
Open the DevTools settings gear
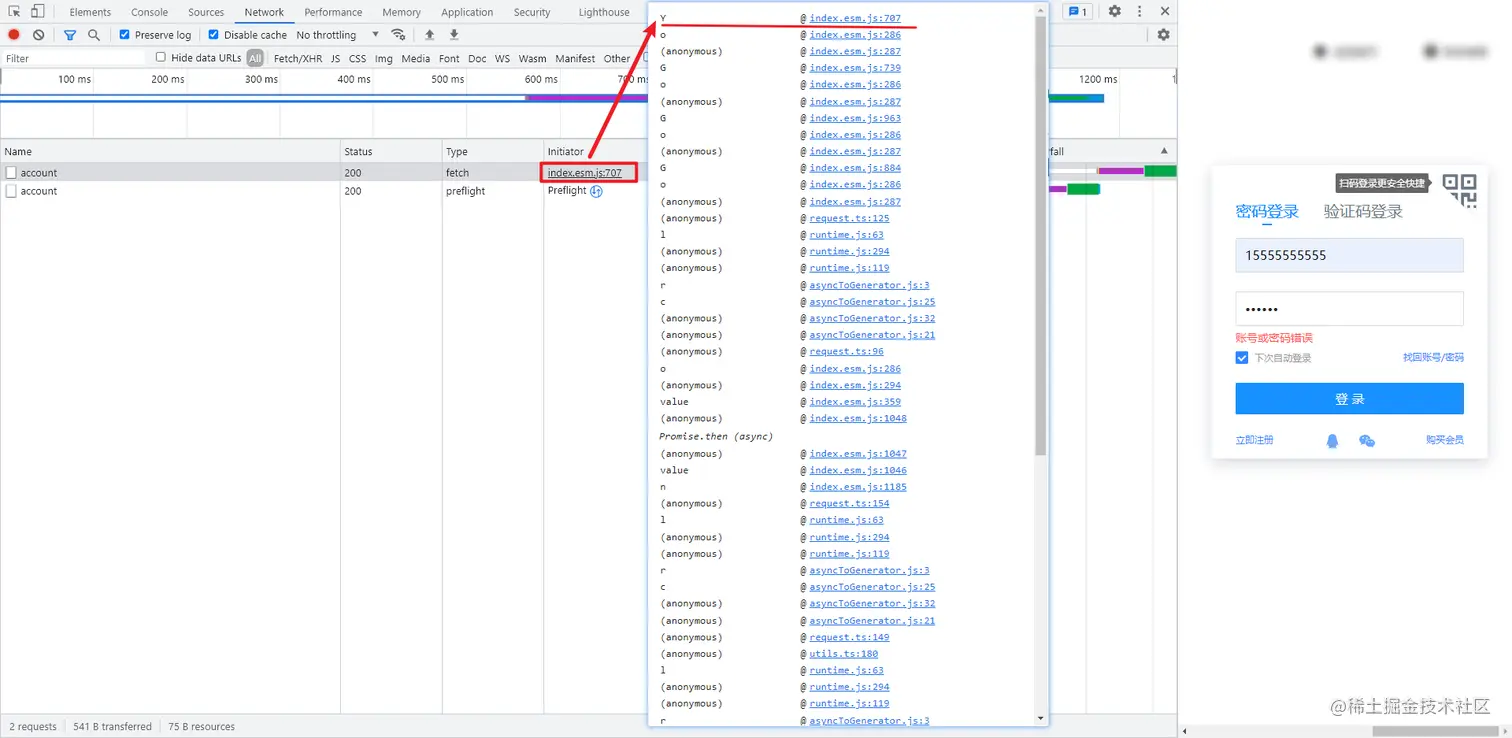coord(1115,12)
